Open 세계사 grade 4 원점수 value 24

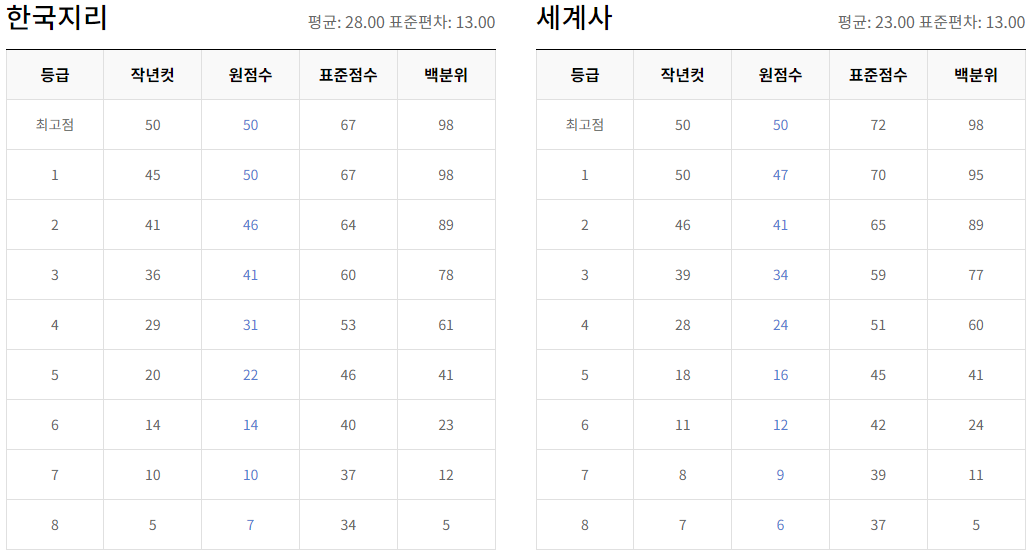(780, 325)
